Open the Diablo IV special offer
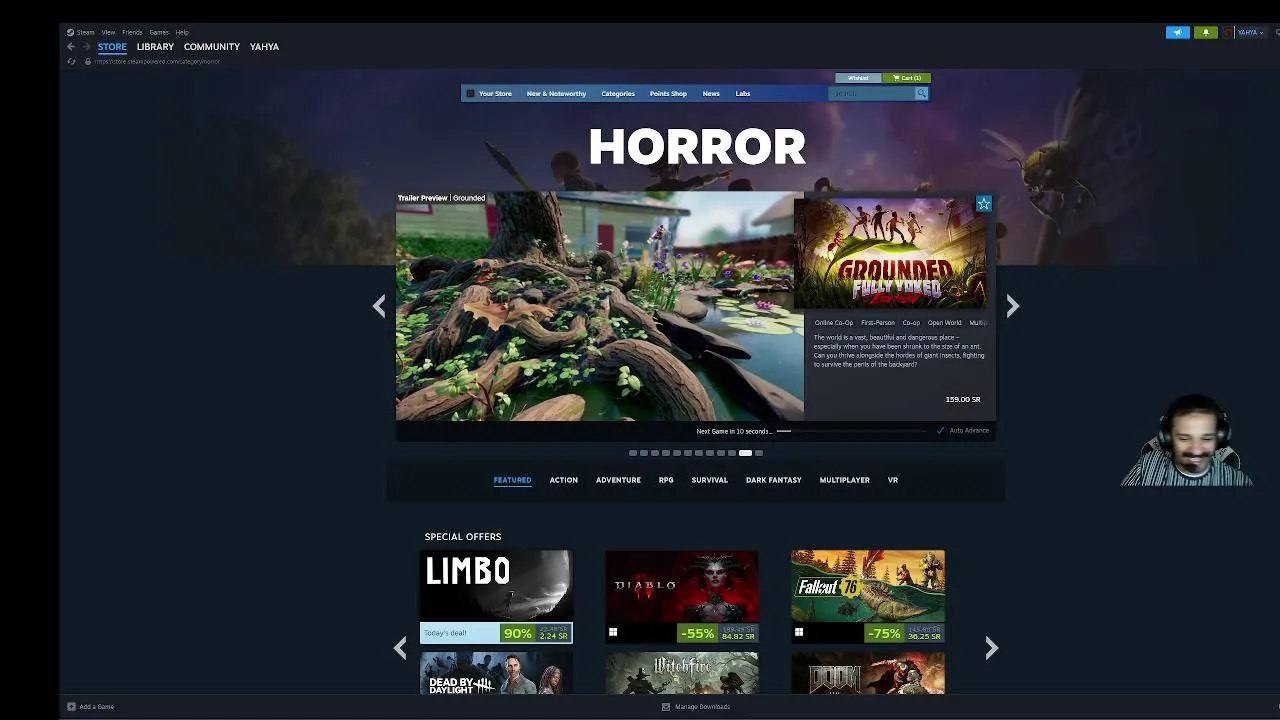Viewport: 1280px width, 720px height. 682,596
